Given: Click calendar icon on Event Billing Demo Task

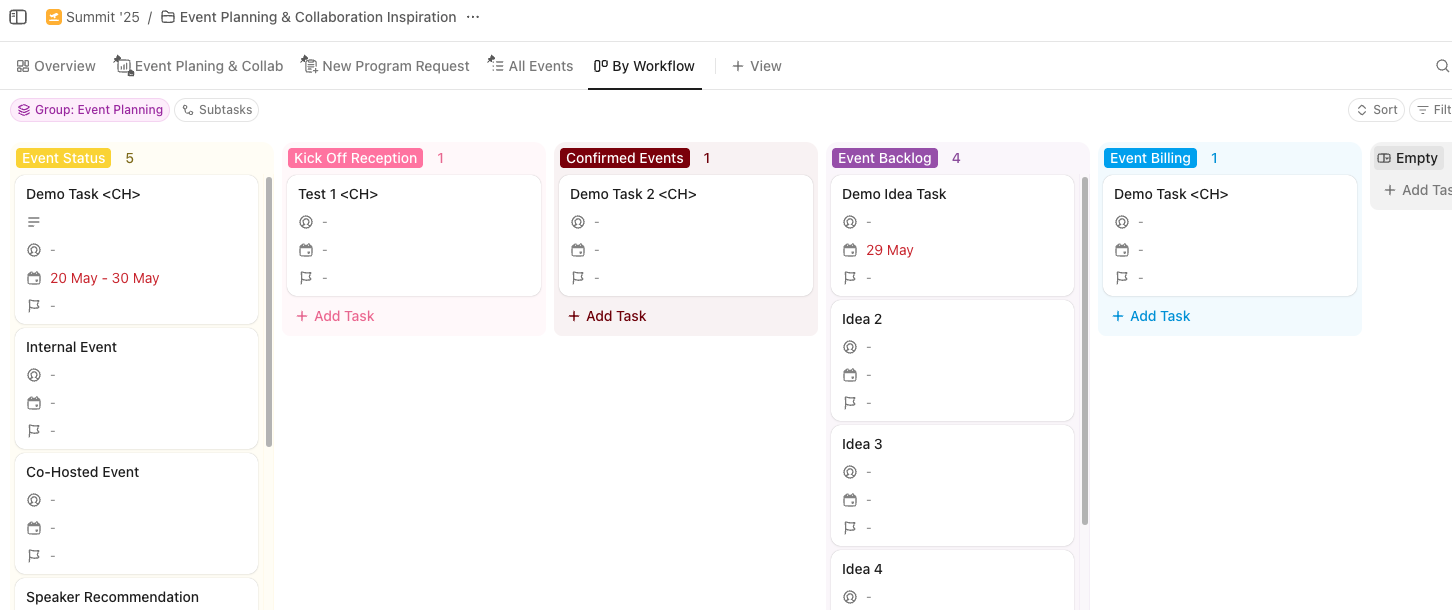Looking at the screenshot, I should pos(1122,250).
